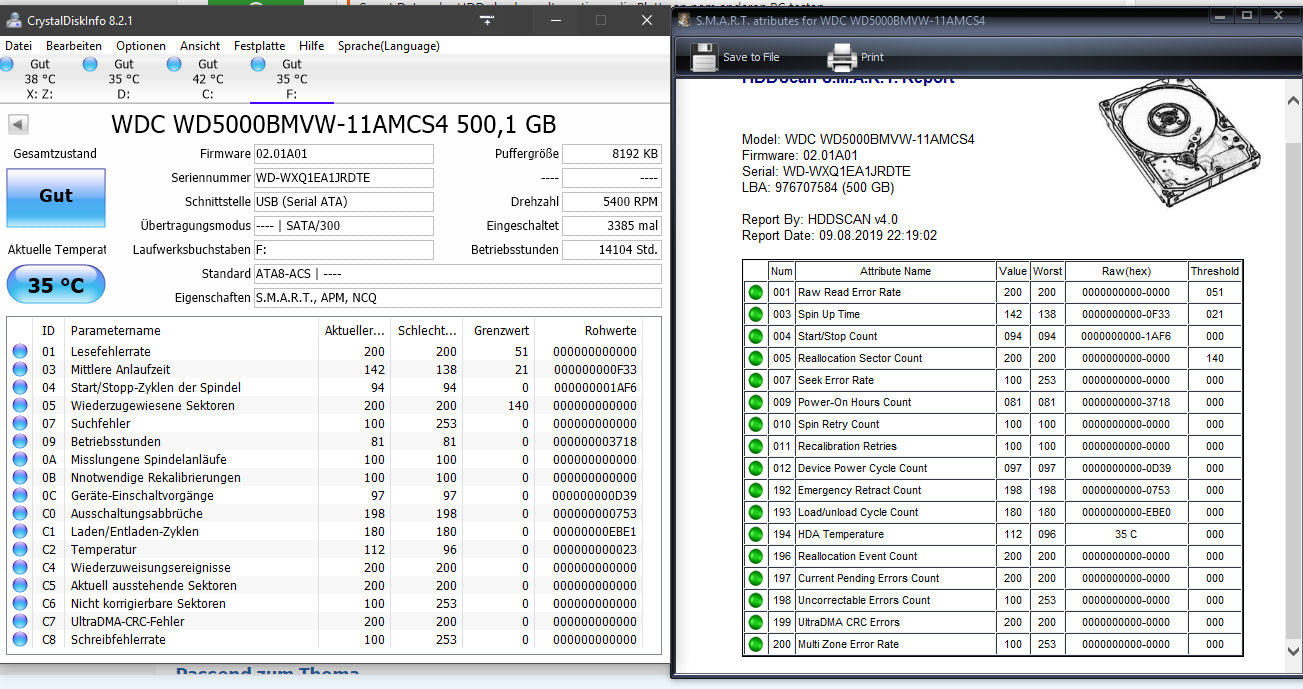Click green status icon for Reallocation Sector Count
Screen dimensions: 1303x689
(755, 358)
